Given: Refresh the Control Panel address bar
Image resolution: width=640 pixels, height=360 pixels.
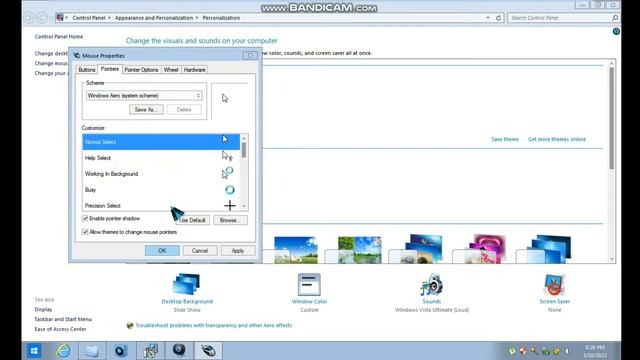Looking at the screenshot, I should pyautogui.click(x=498, y=18).
